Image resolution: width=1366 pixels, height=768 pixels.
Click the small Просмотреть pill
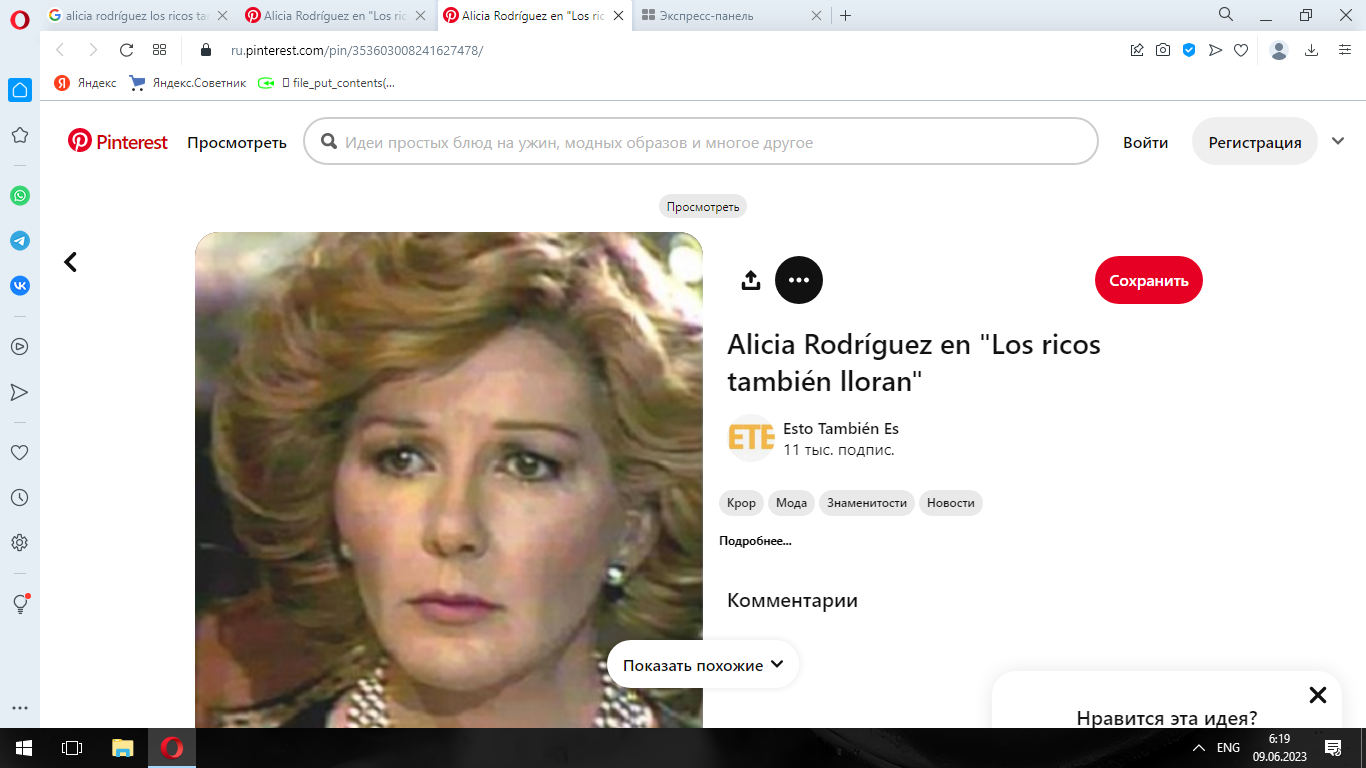(x=703, y=206)
